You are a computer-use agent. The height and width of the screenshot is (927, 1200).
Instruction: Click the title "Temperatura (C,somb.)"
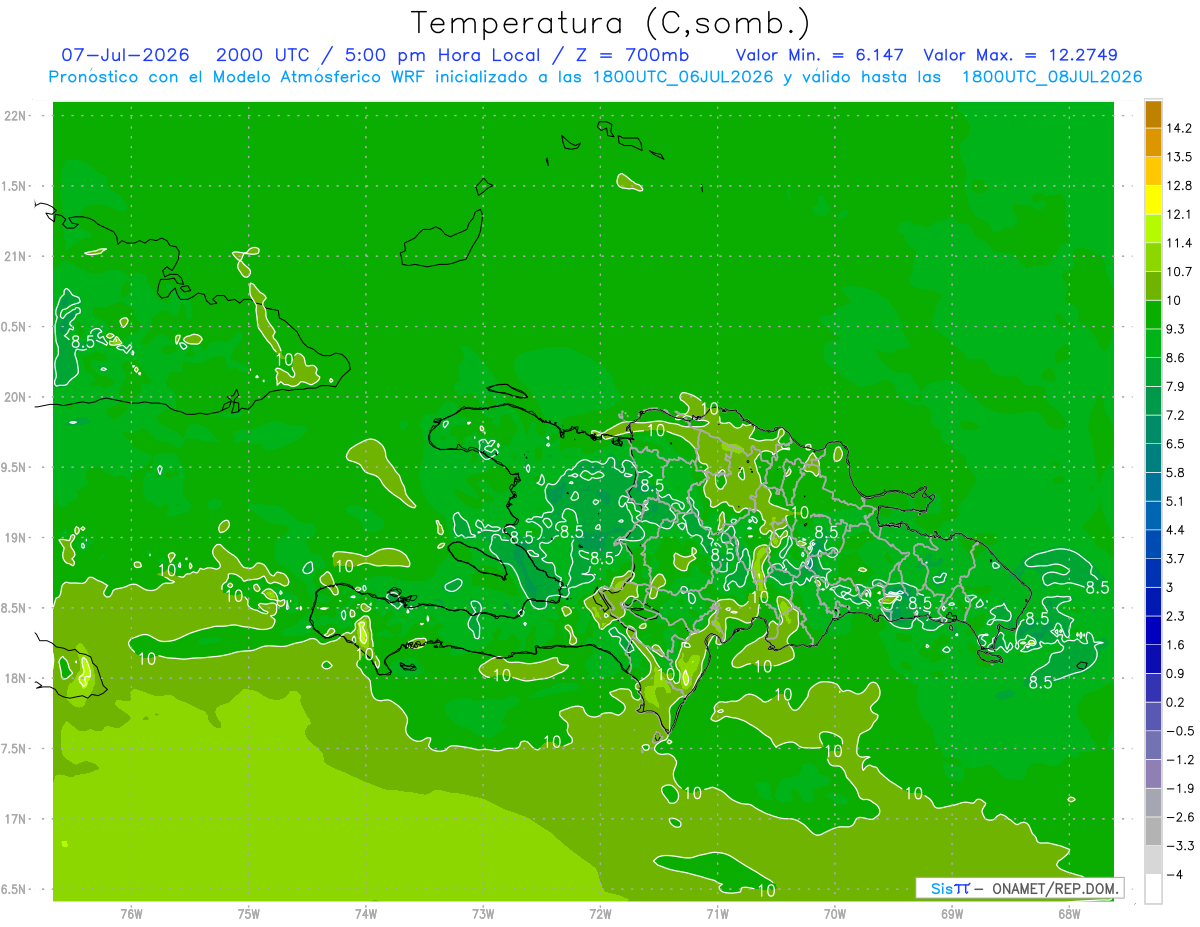(x=611, y=23)
